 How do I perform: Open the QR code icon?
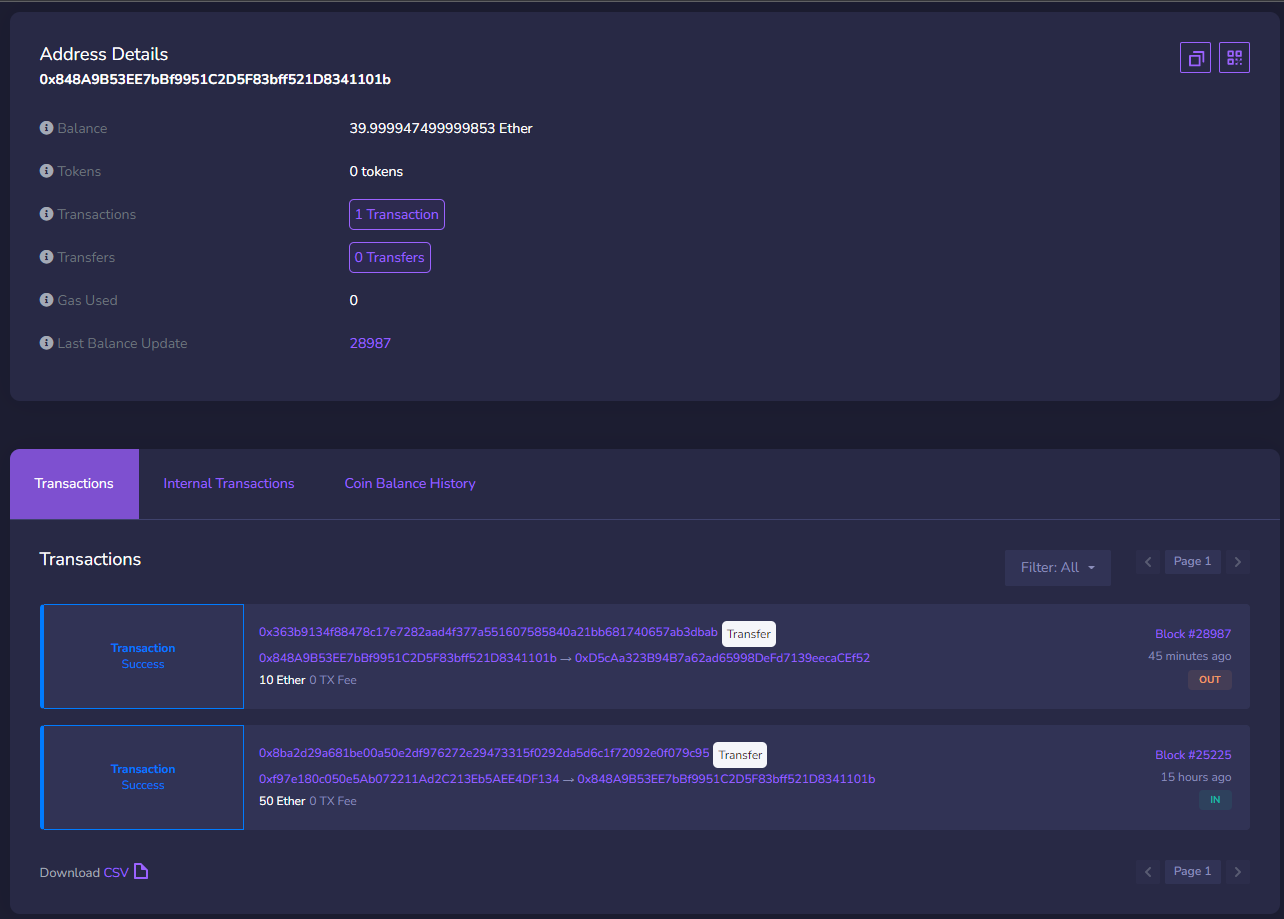point(1234,58)
